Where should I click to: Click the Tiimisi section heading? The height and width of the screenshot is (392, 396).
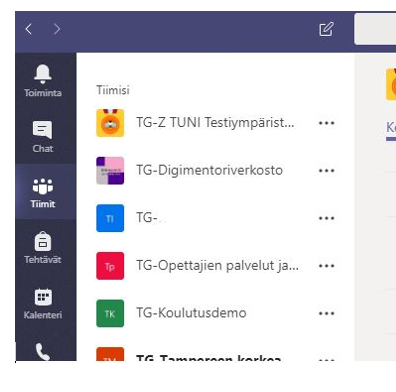click(x=113, y=90)
